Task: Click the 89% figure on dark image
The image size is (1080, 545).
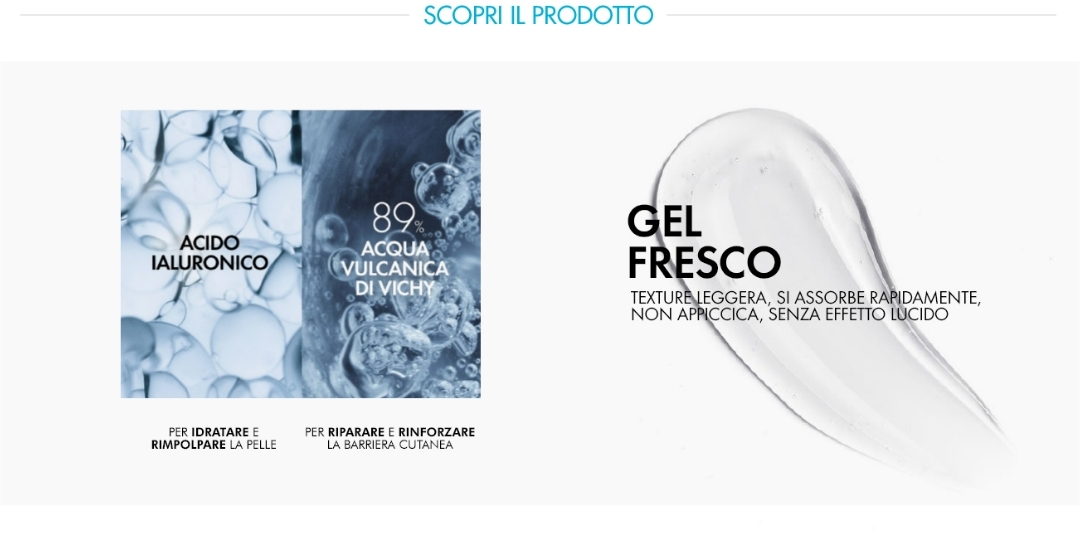Action: click(398, 218)
